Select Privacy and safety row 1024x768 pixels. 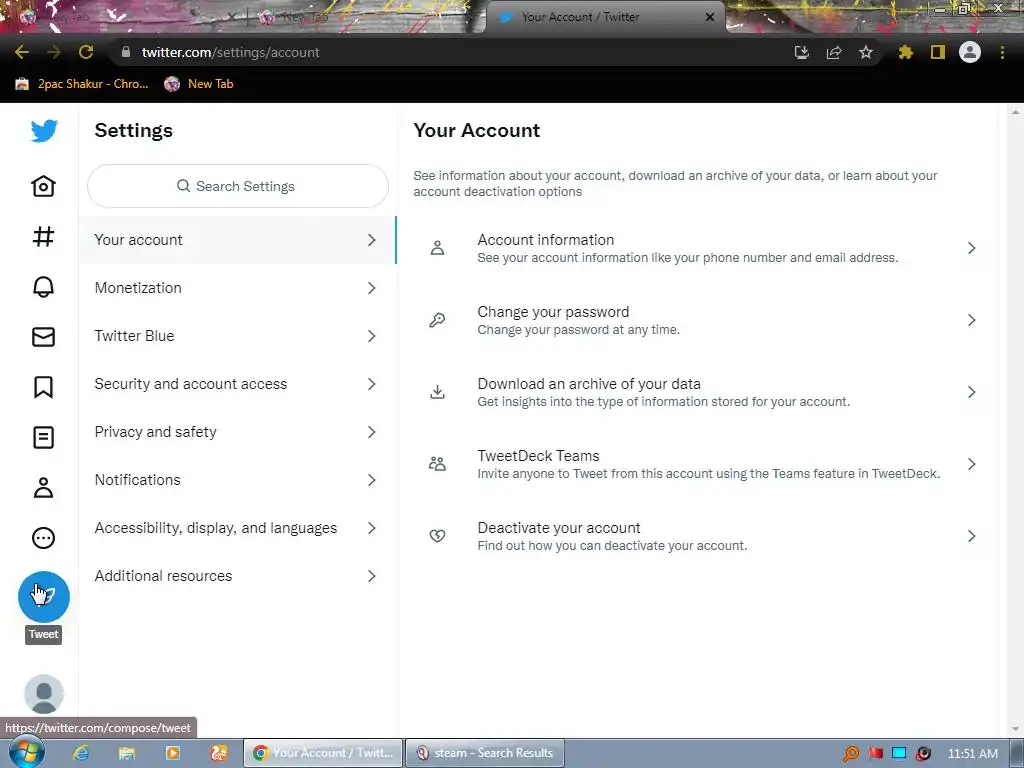(238, 432)
